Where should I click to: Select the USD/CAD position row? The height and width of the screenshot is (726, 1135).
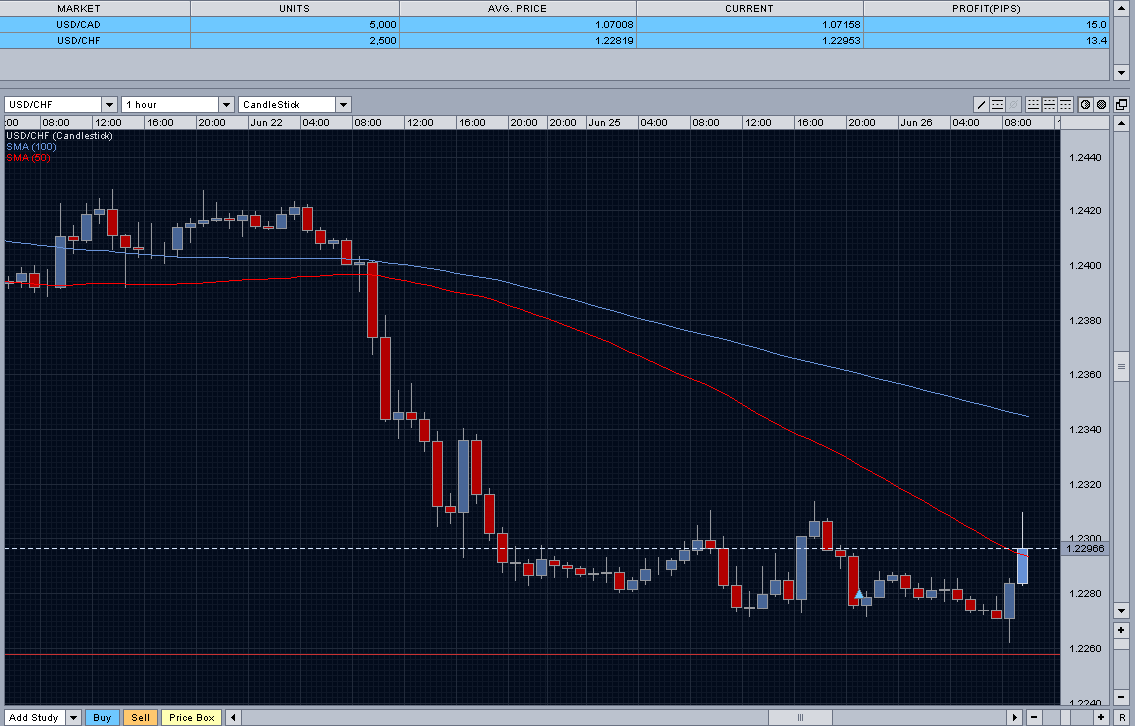pyautogui.click(x=554, y=25)
